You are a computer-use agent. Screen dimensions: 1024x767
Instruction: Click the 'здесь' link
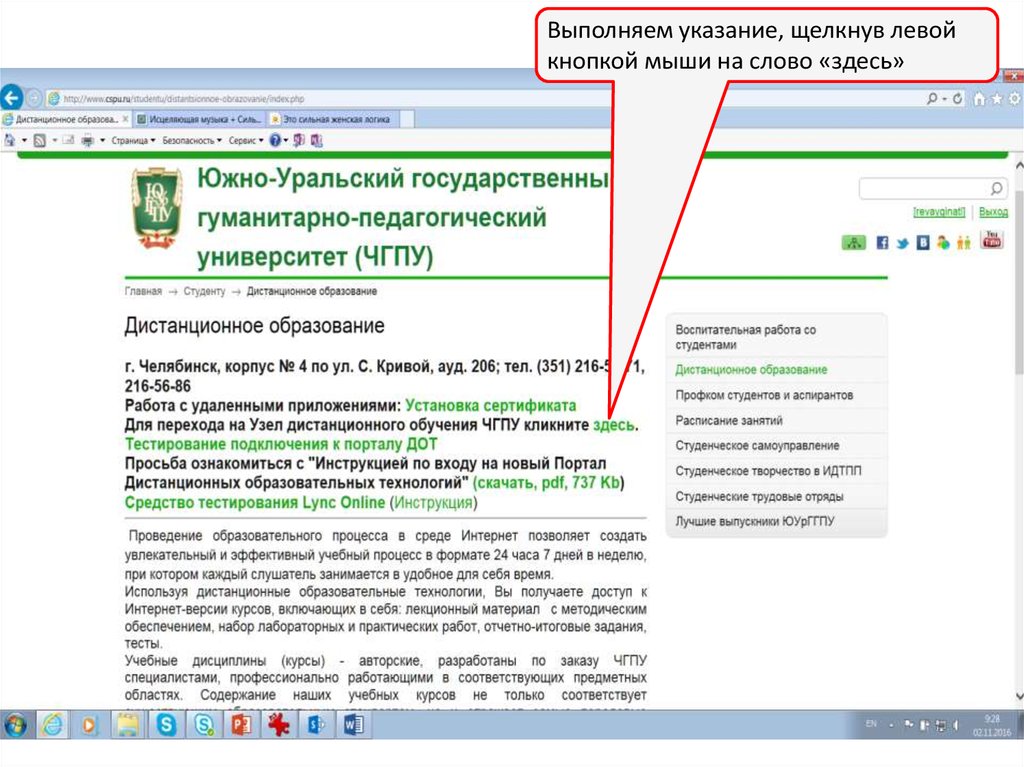(614, 425)
